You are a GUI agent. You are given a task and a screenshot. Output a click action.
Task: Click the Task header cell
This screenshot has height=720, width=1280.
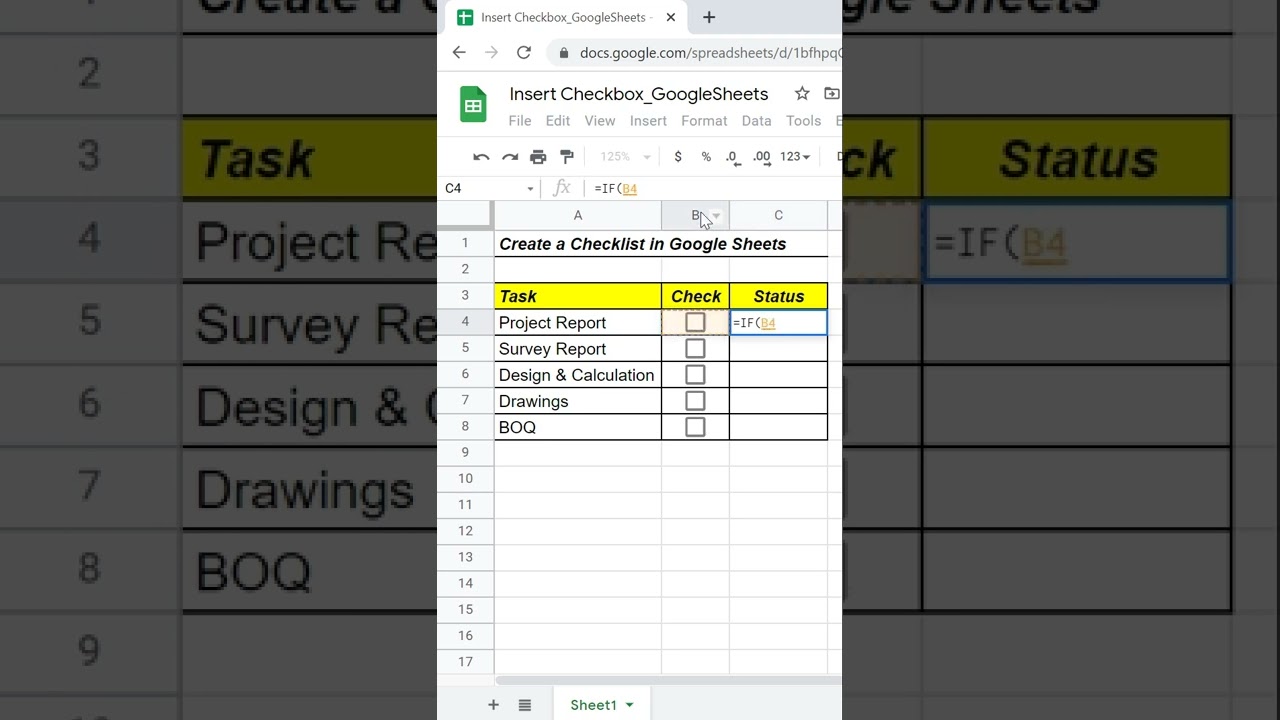578,296
